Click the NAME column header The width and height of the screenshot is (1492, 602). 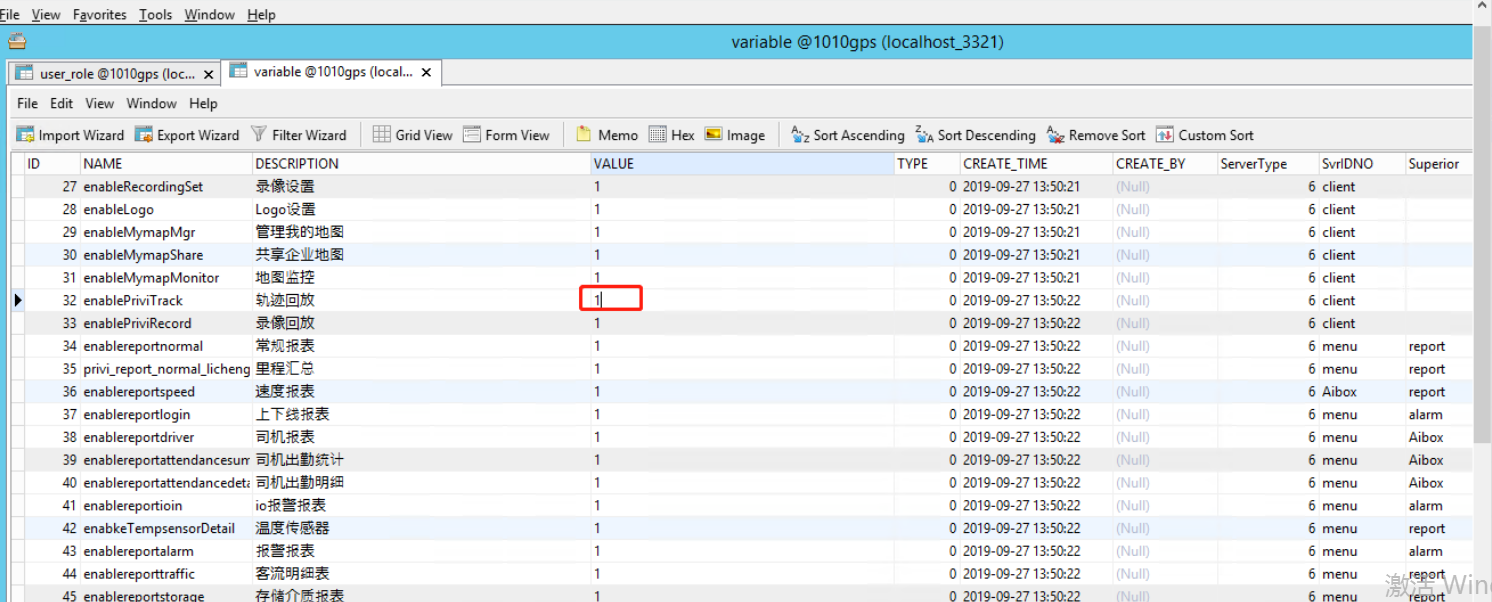(166, 164)
